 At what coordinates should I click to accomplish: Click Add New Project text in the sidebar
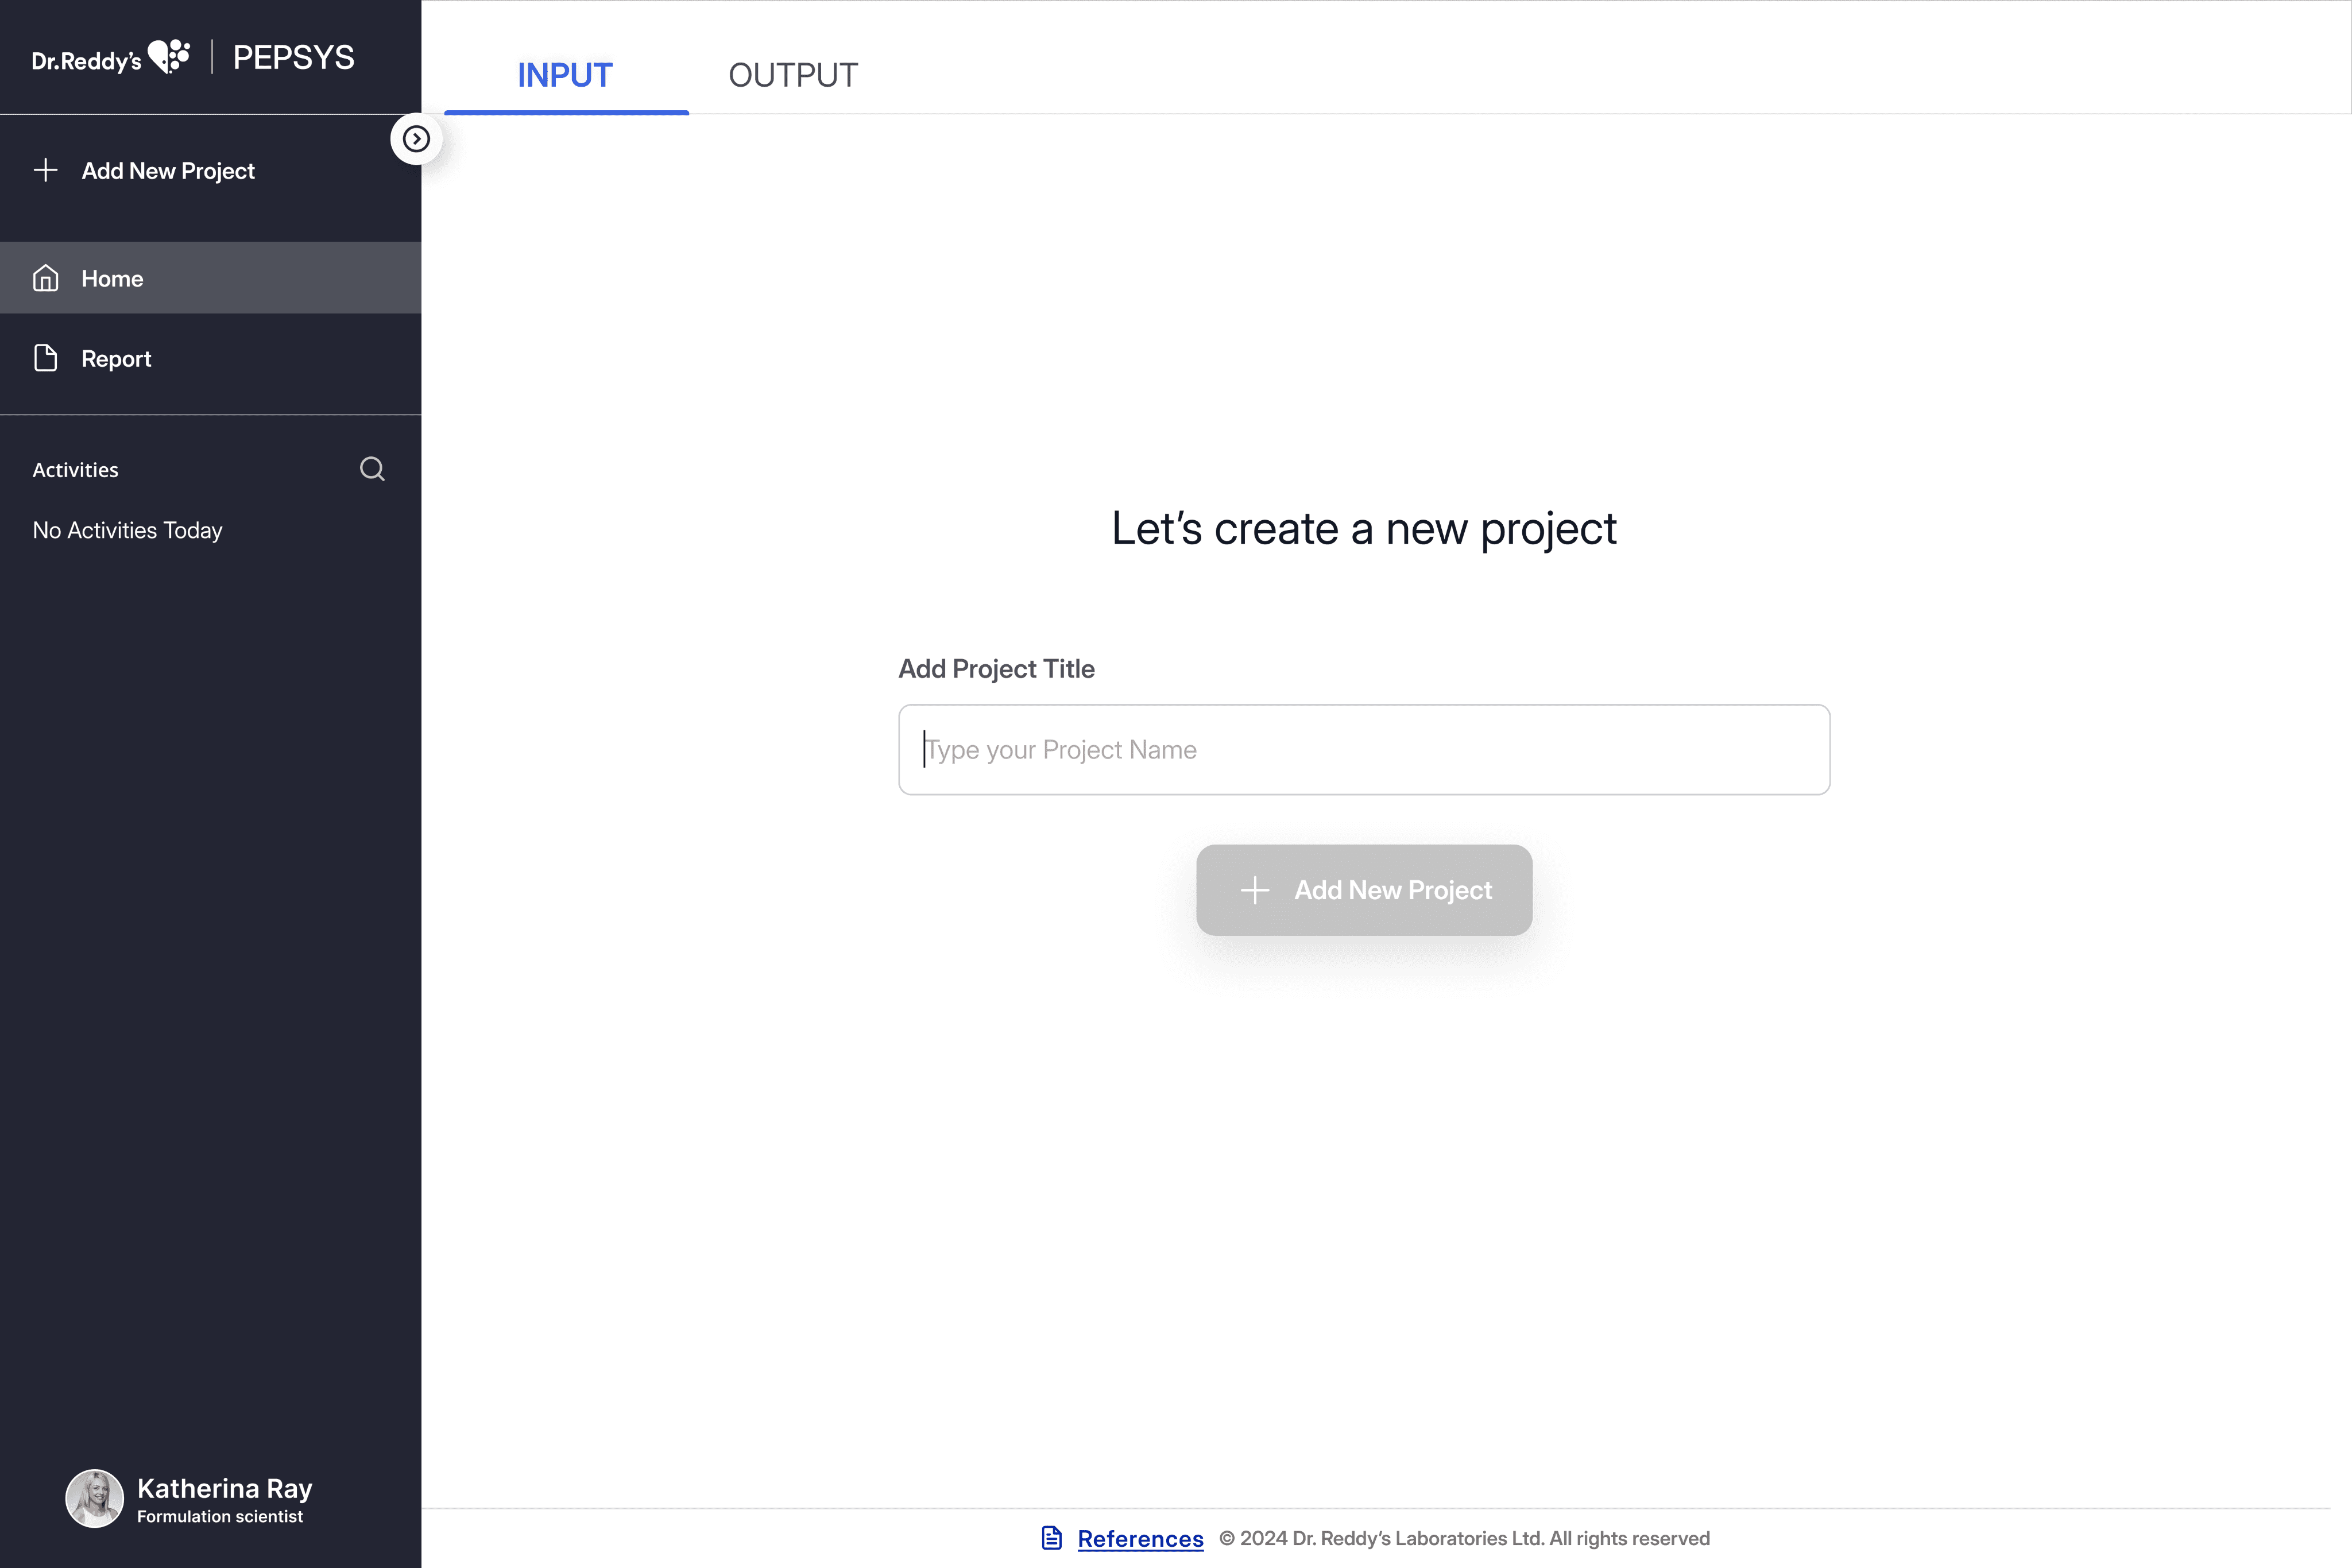click(168, 171)
